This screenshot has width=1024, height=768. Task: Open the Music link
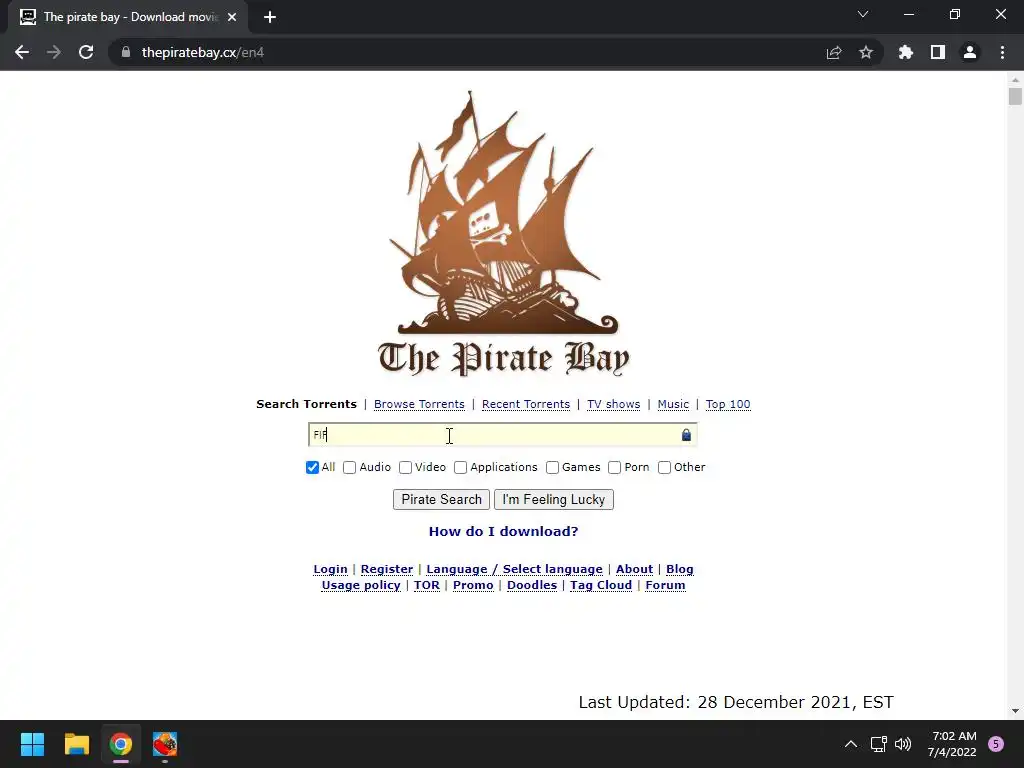click(x=673, y=404)
